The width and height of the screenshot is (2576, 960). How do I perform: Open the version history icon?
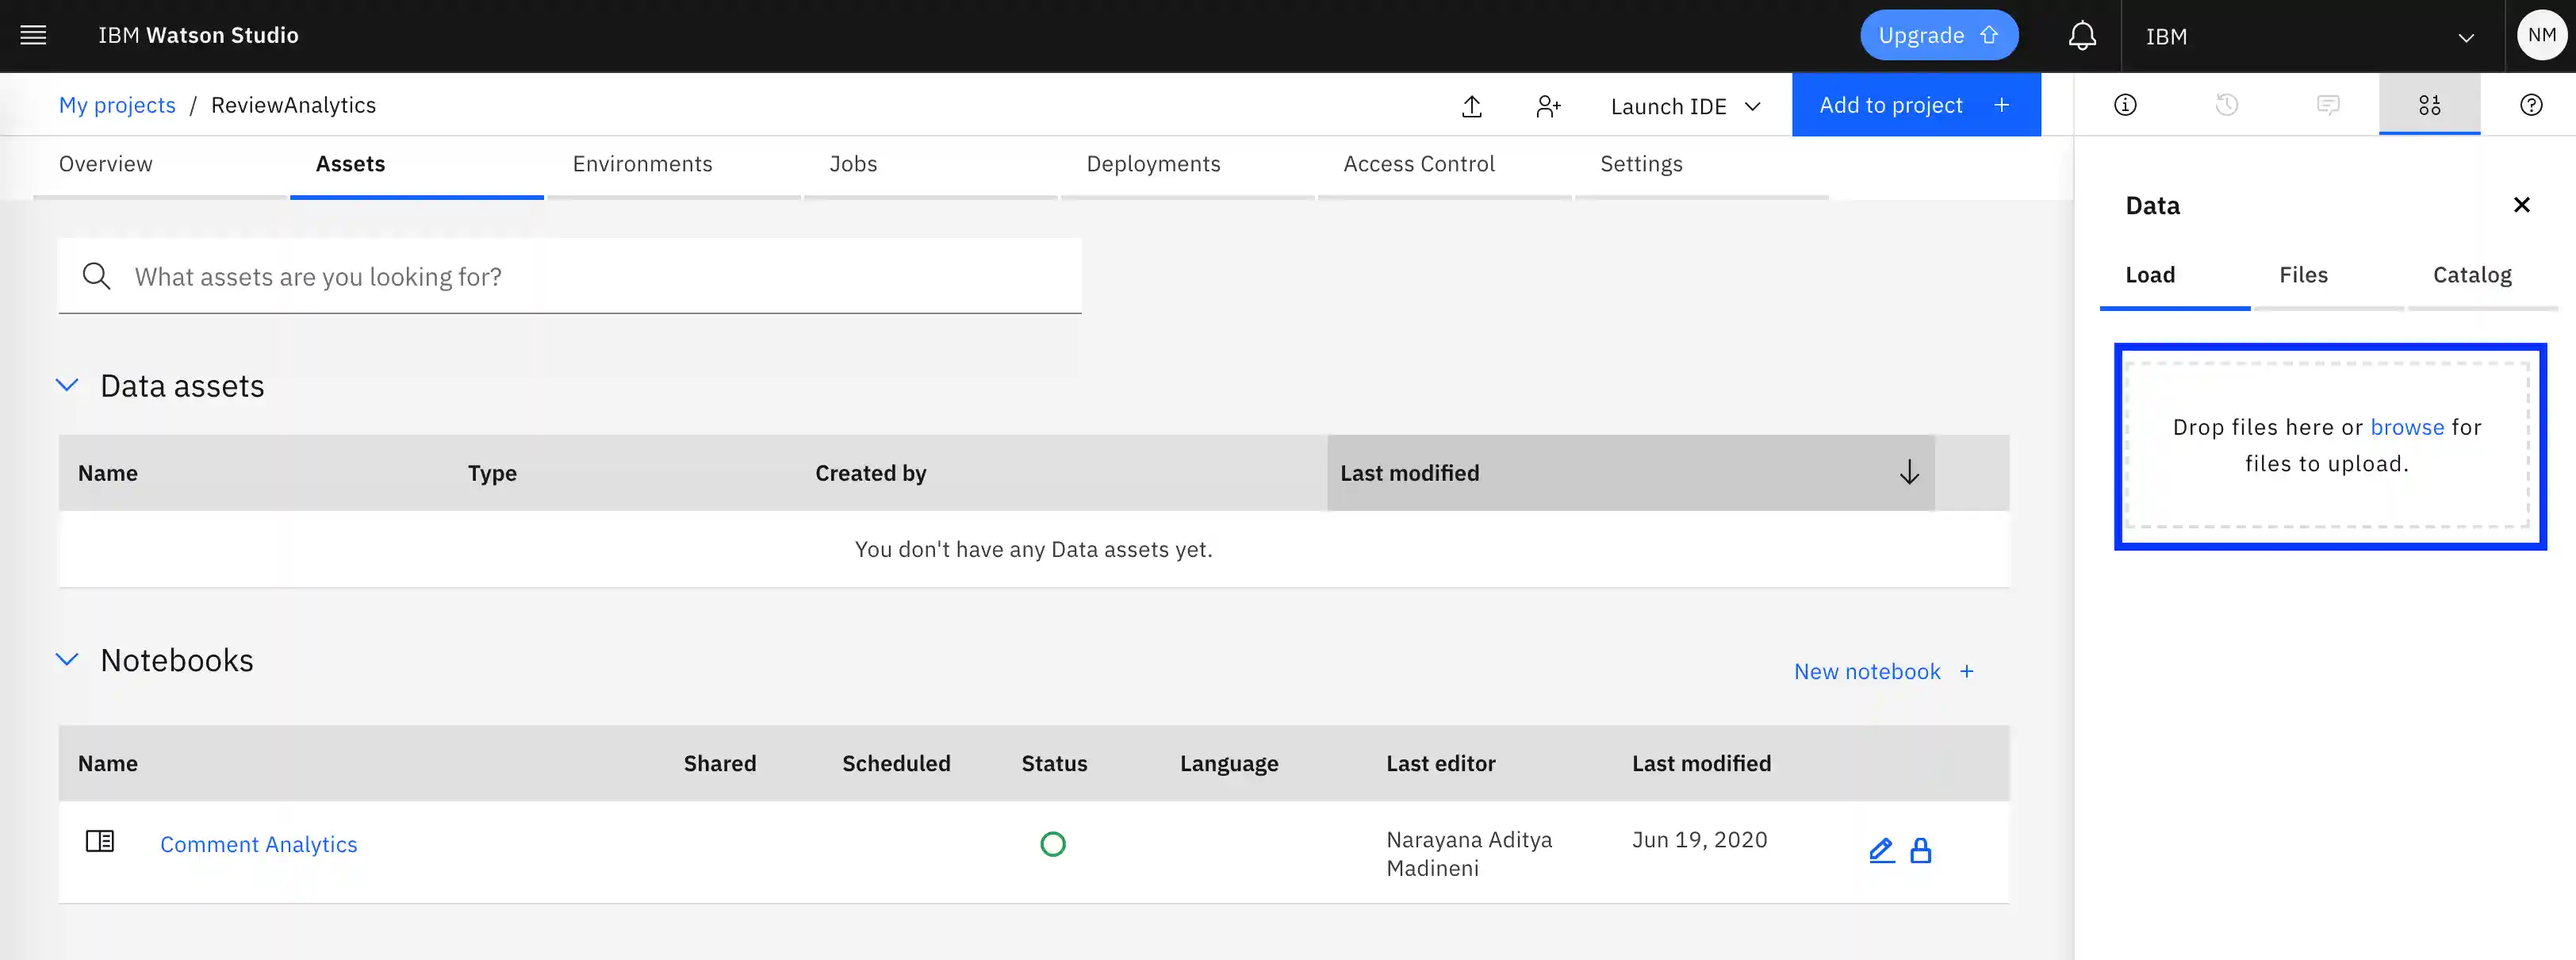tap(2226, 105)
